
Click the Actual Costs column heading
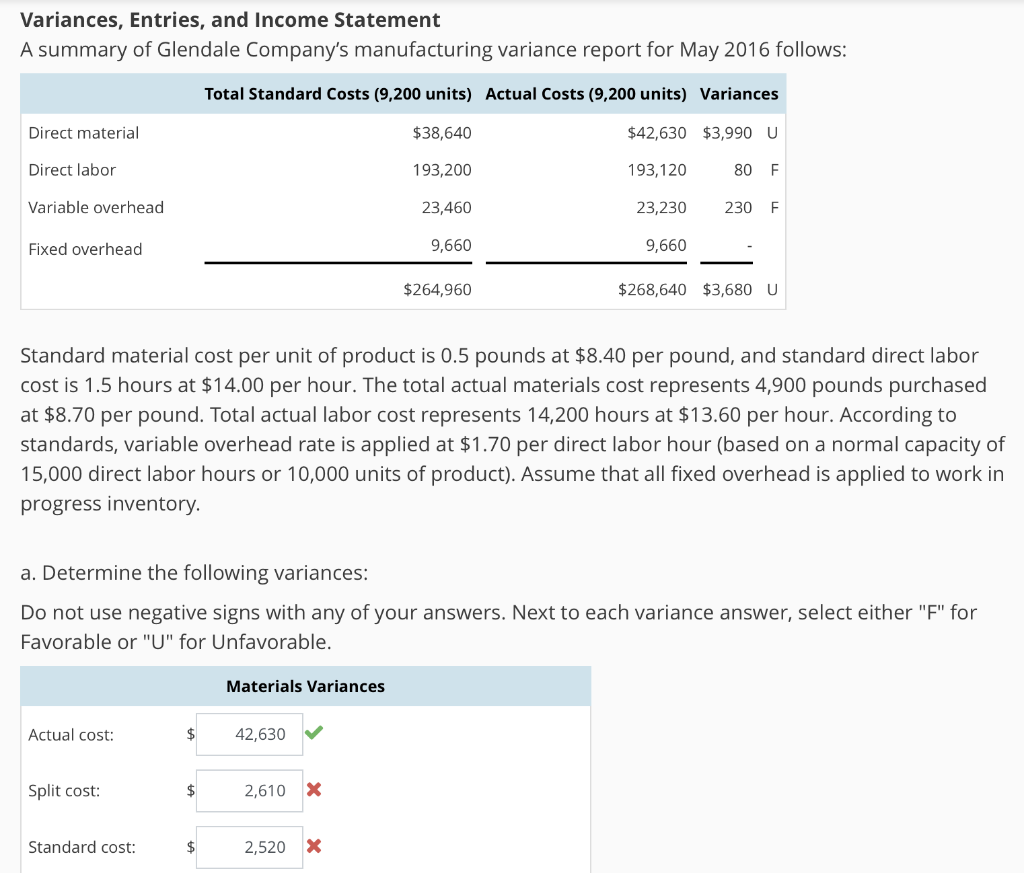pos(586,93)
